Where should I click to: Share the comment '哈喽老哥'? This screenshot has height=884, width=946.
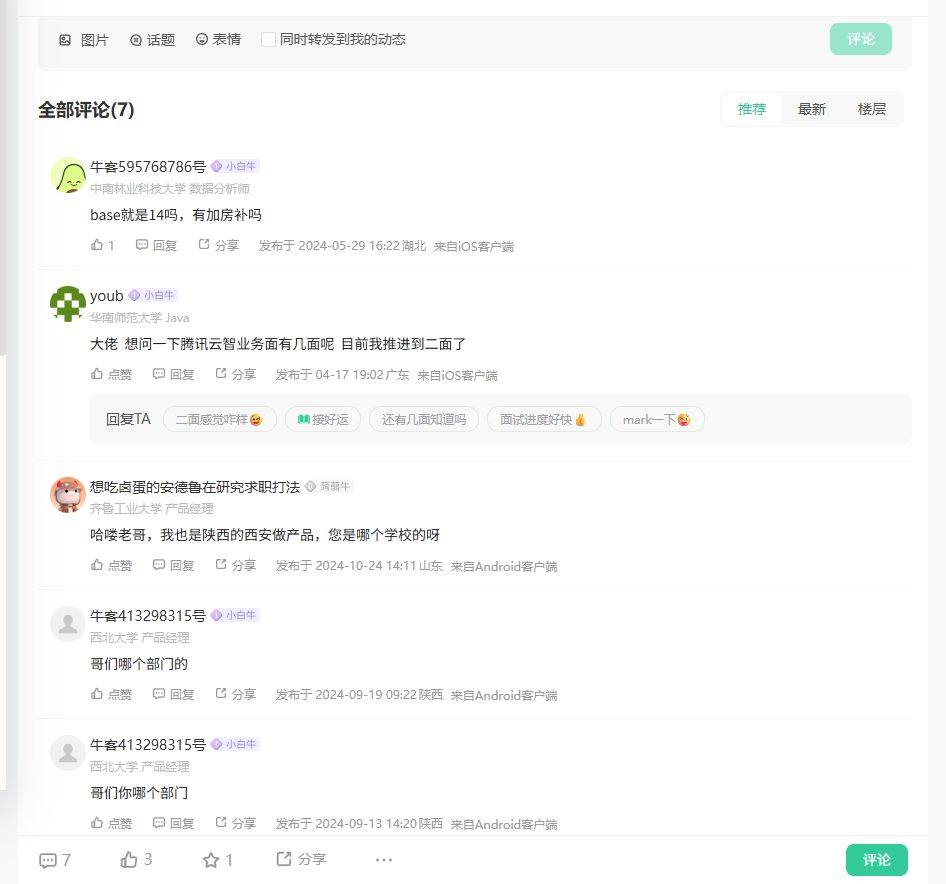236,565
